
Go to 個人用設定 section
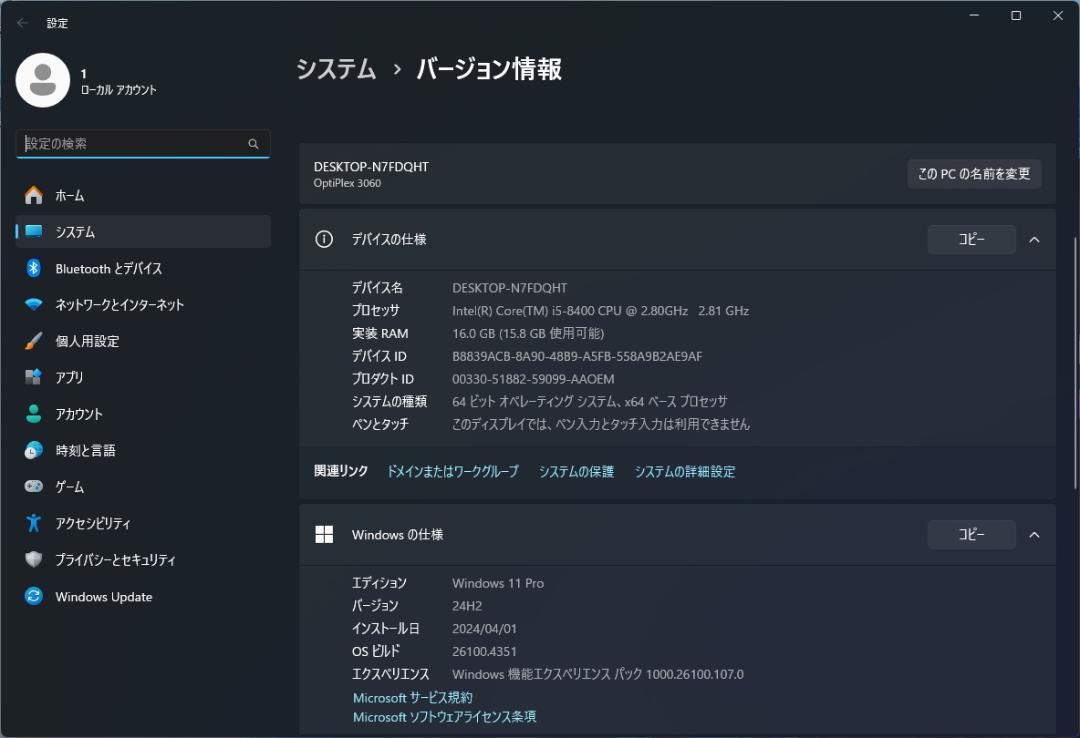pyautogui.click(x=143, y=341)
